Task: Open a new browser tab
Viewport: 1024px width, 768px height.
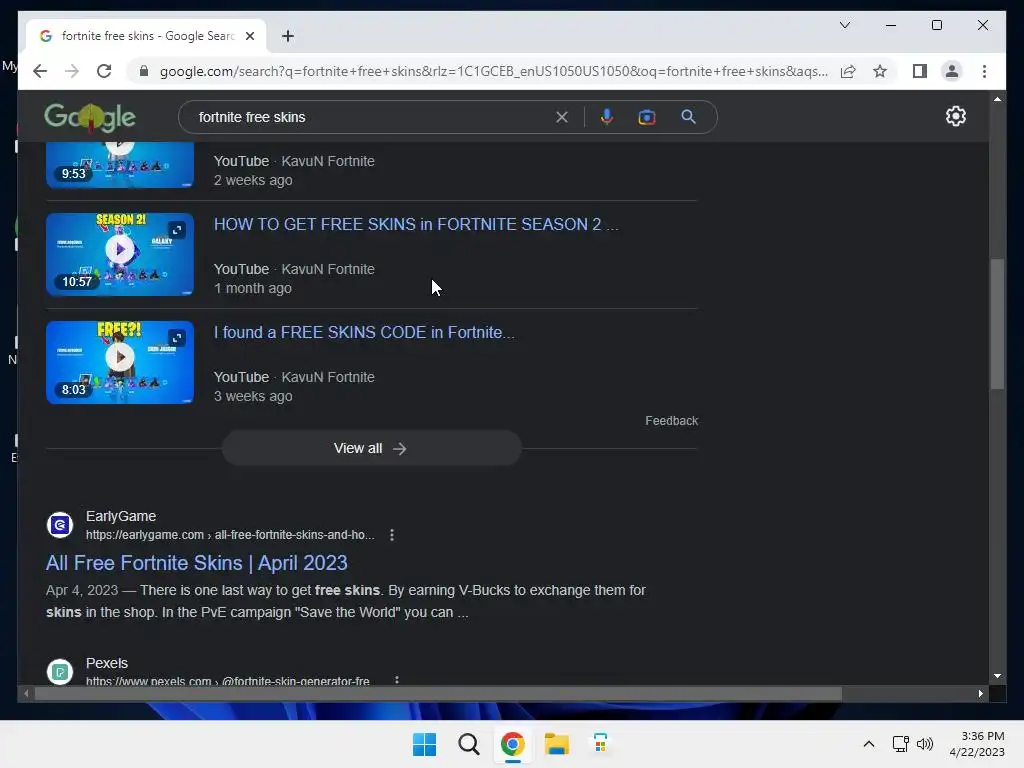Action: pos(287,36)
